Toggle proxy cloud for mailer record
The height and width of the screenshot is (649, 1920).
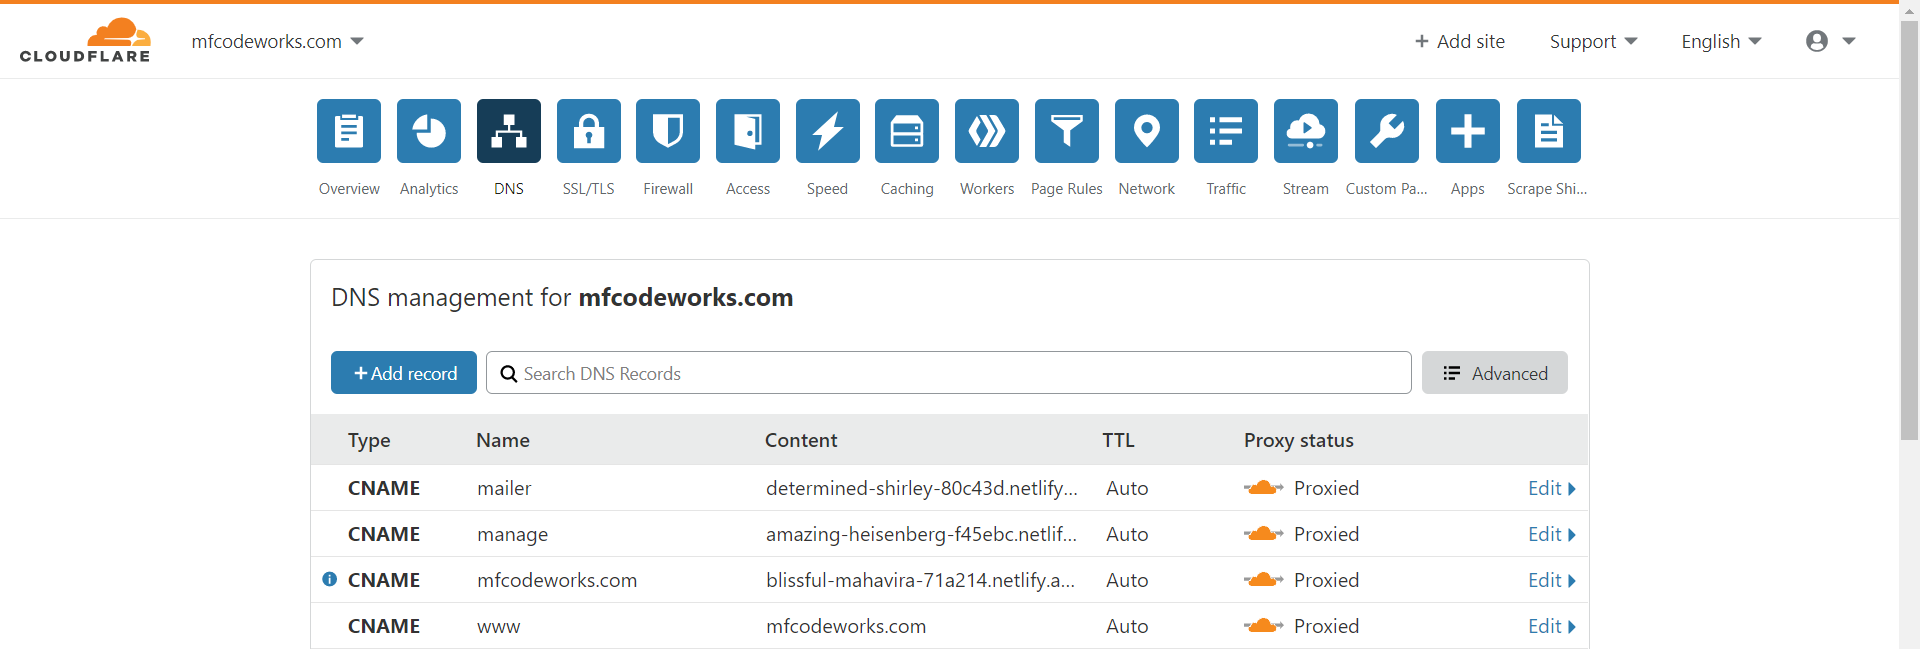click(x=1264, y=488)
